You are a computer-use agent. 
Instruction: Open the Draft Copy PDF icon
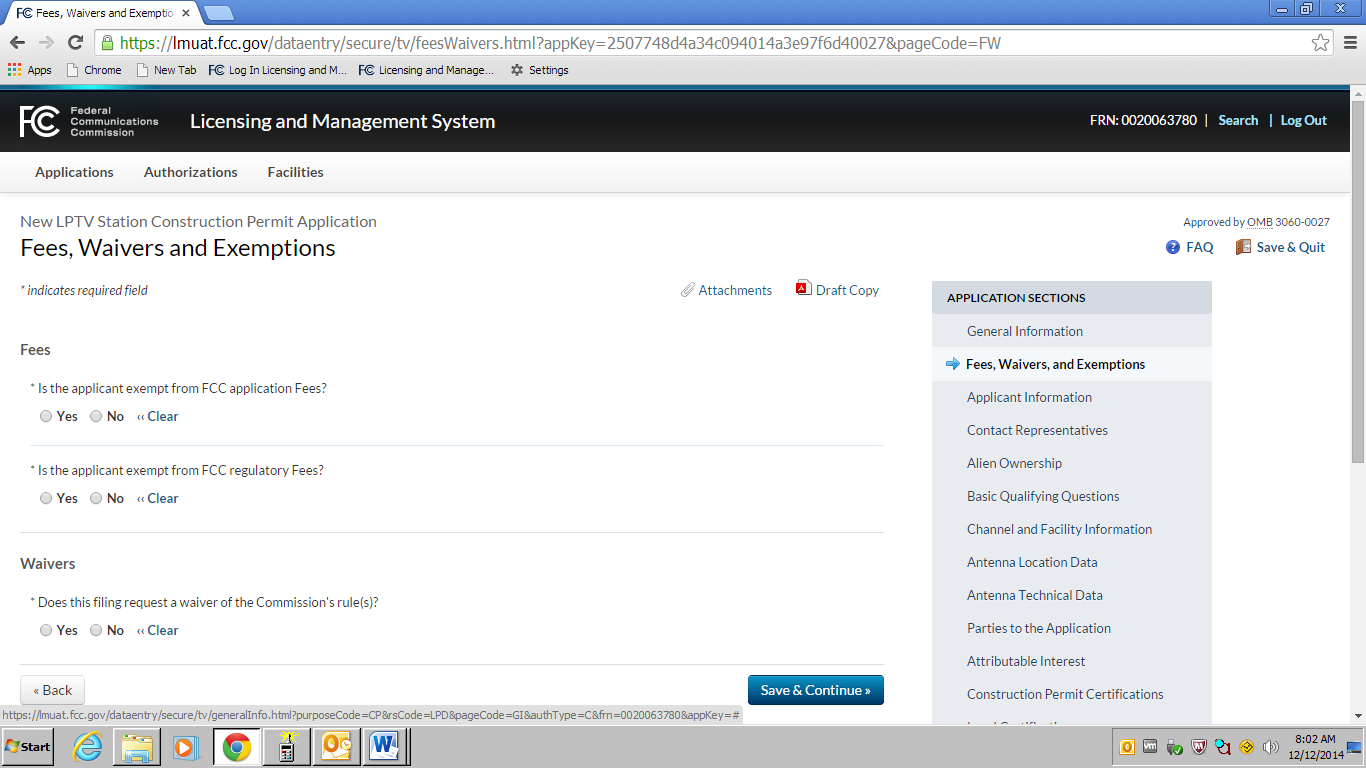coord(803,289)
